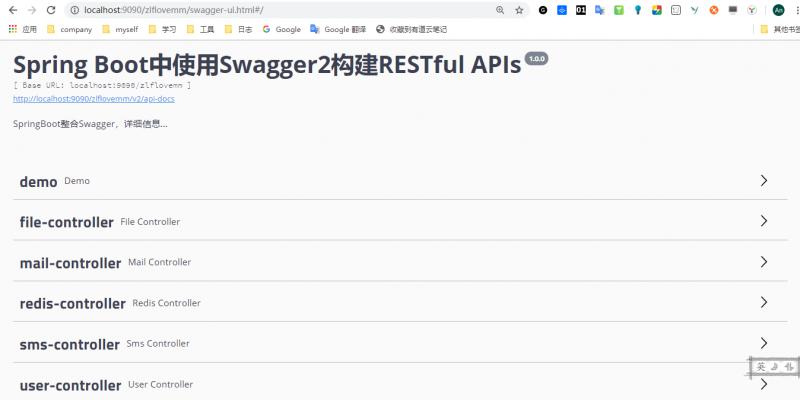Open the multicolored puzzle extension icon
Screen dimensions: 800x400
click(x=657, y=10)
